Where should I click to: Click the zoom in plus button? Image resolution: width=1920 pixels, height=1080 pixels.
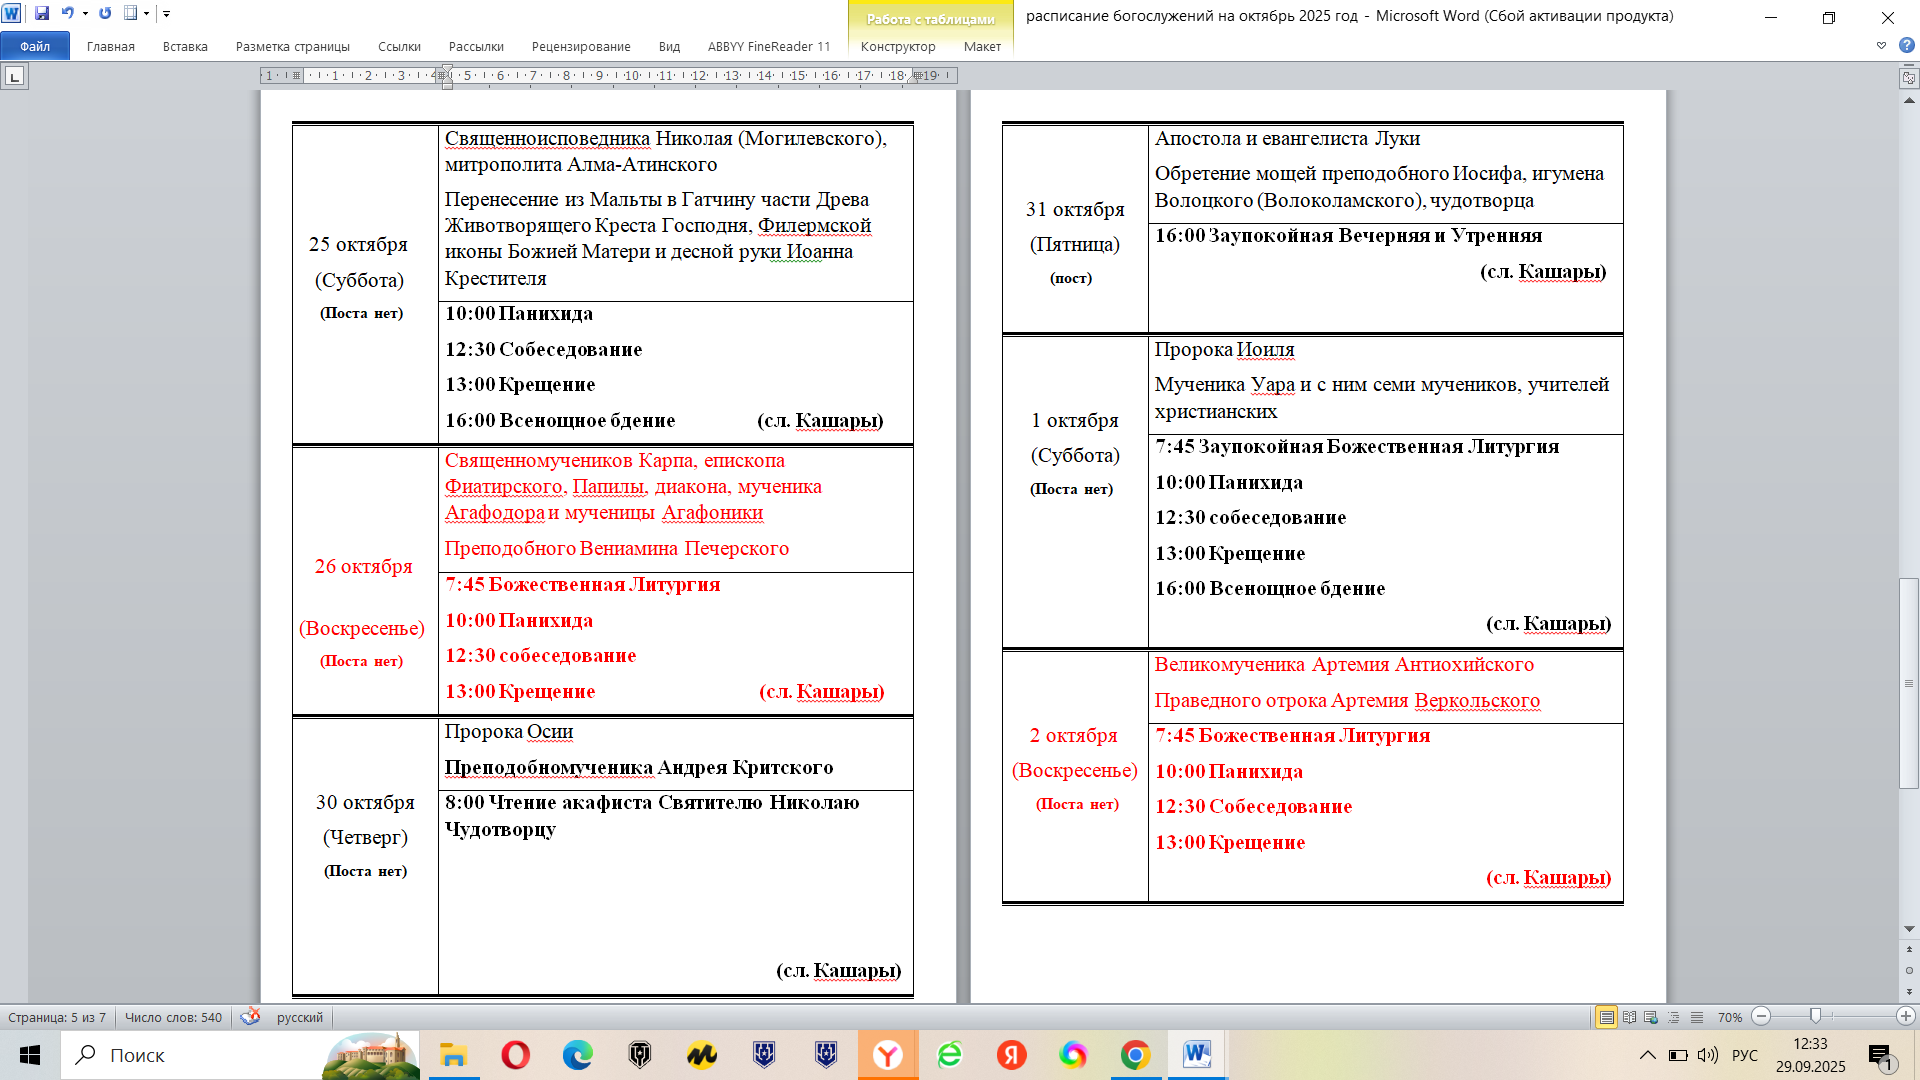1905,1016
